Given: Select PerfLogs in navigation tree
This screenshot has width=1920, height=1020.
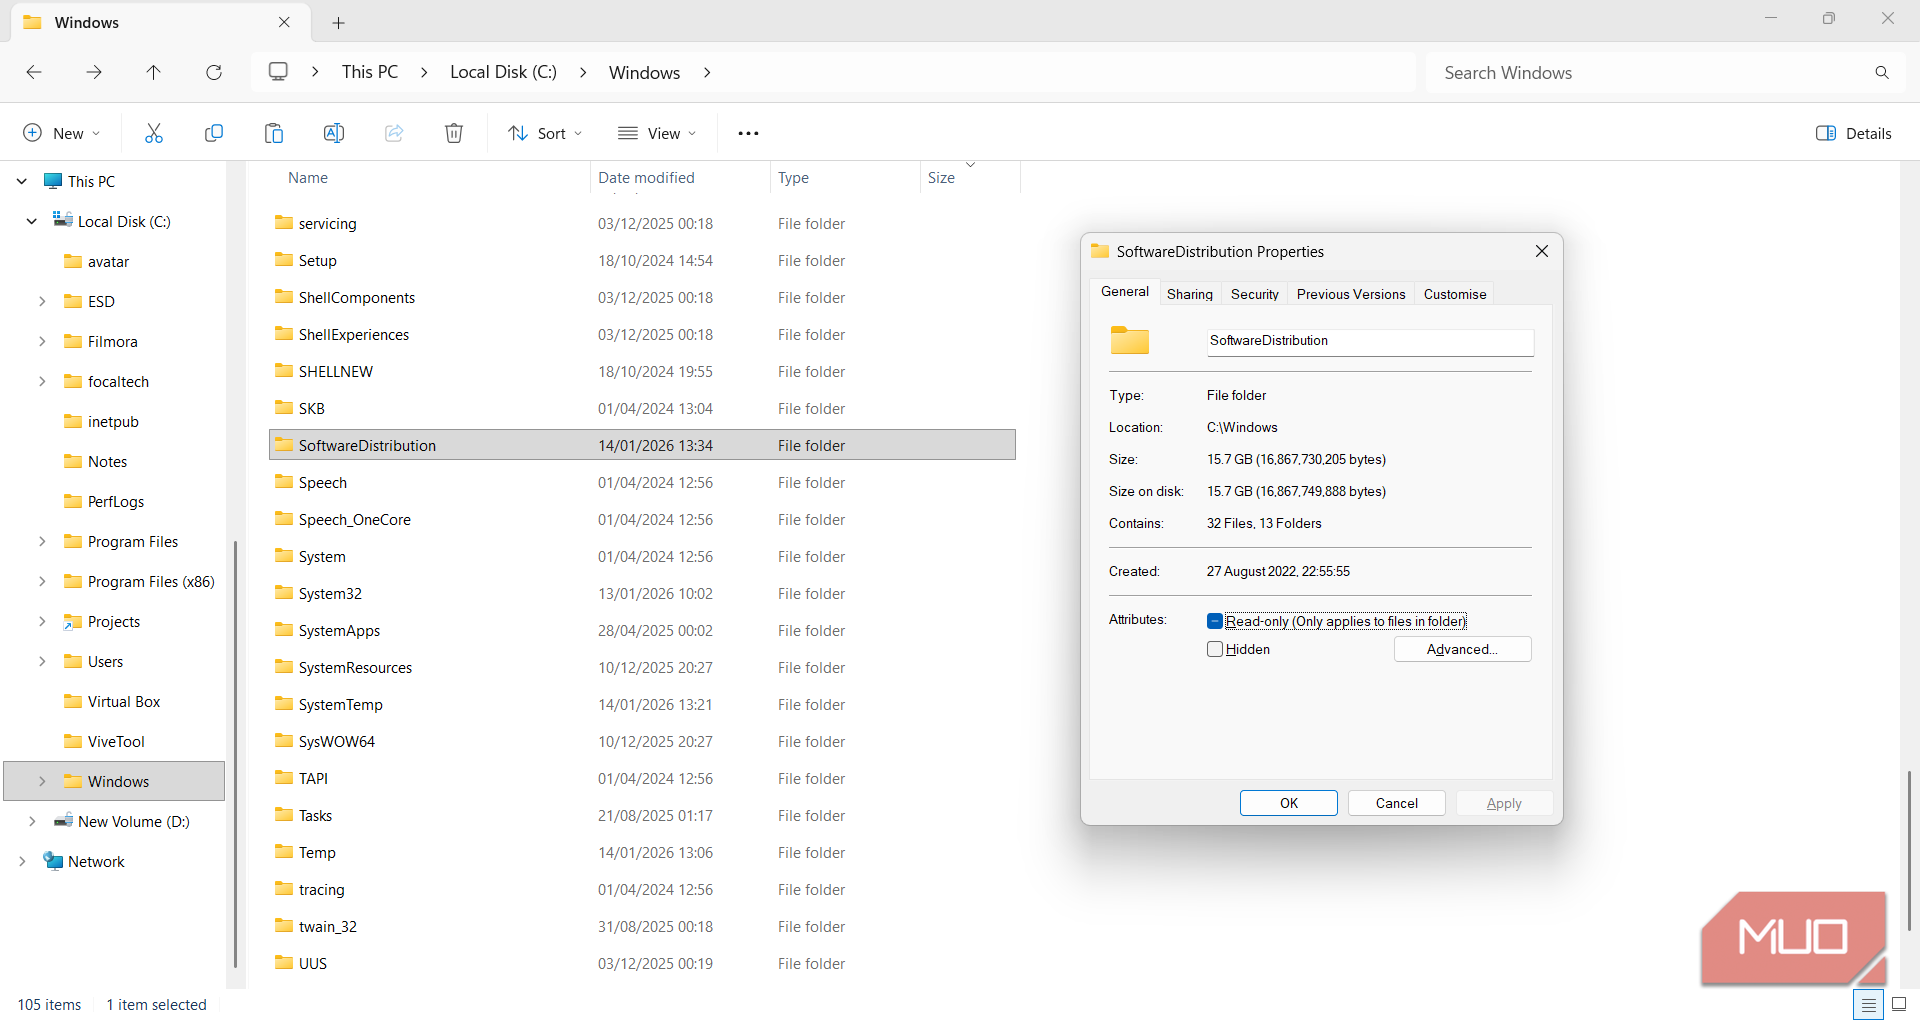Looking at the screenshot, I should pyautogui.click(x=115, y=501).
